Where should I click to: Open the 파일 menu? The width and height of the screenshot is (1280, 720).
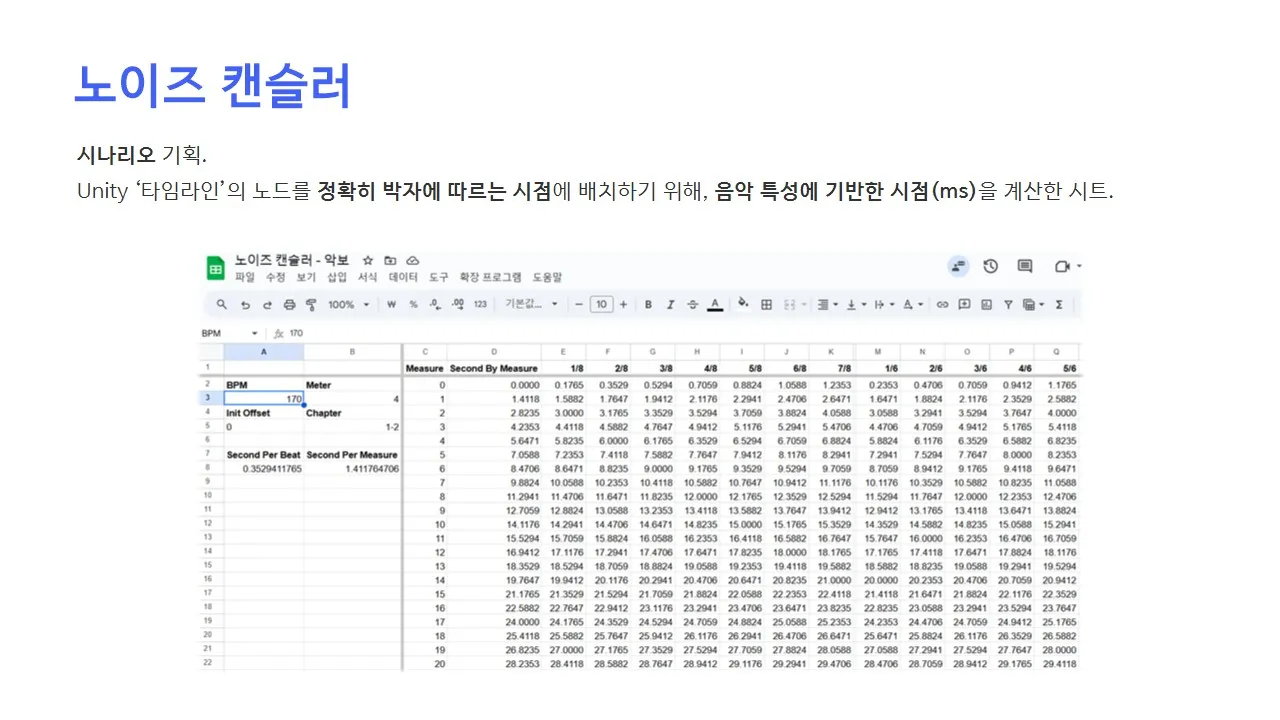pyautogui.click(x=245, y=277)
